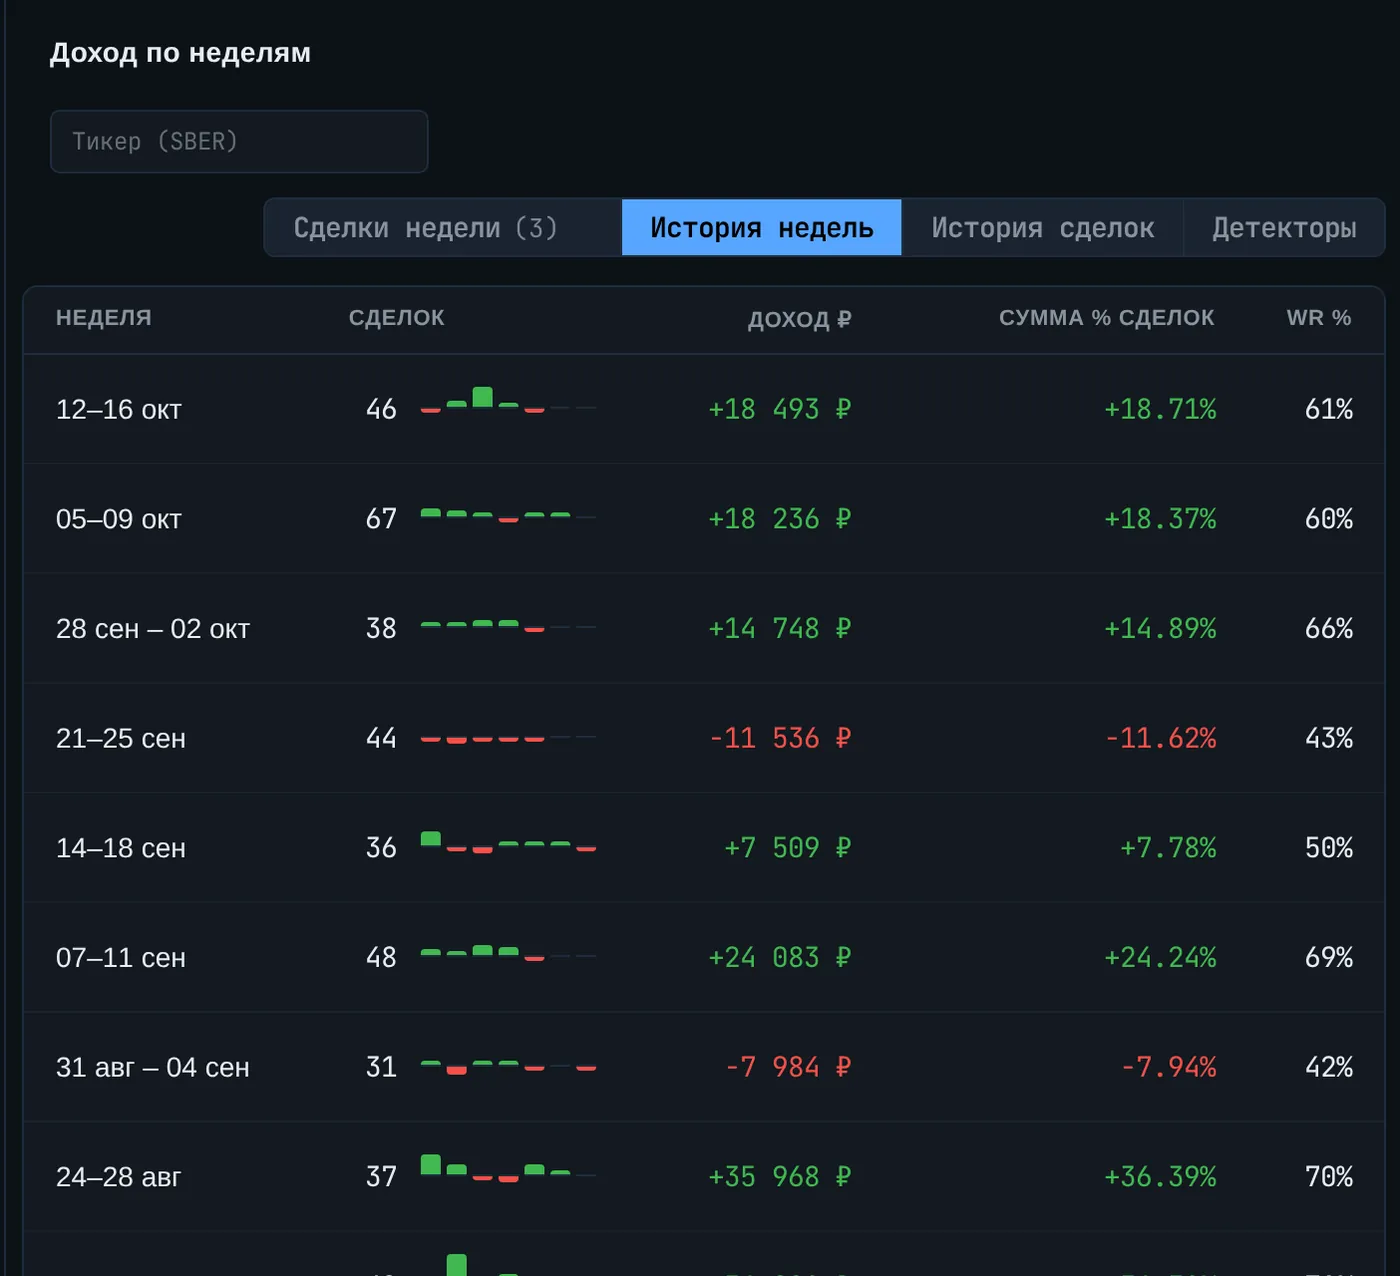Sort by the НЕДЕЛЯ column header
The height and width of the screenshot is (1276, 1400).
pyautogui.click(x=104, y=318)
